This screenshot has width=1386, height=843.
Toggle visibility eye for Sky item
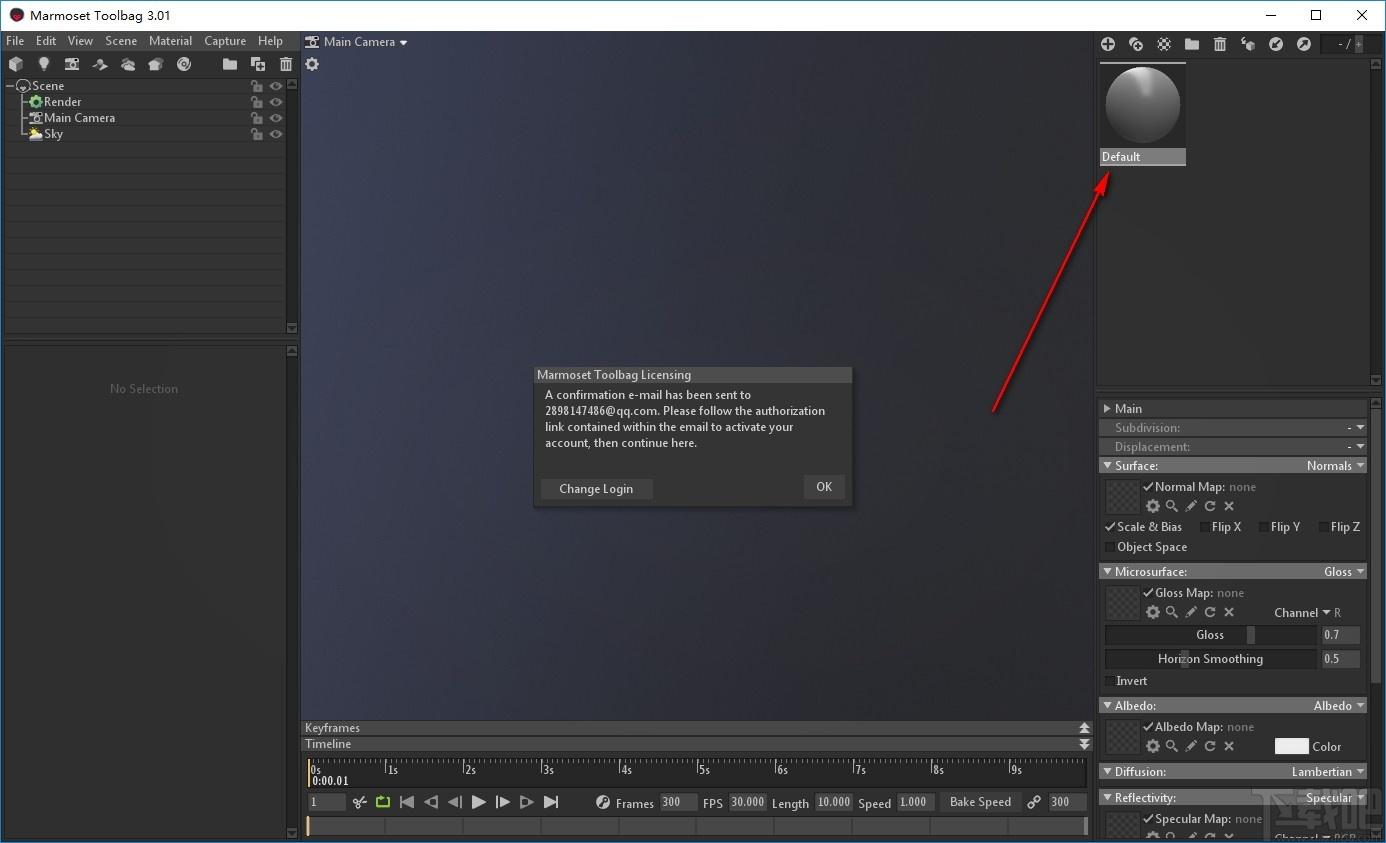click(x=276, y=134)
